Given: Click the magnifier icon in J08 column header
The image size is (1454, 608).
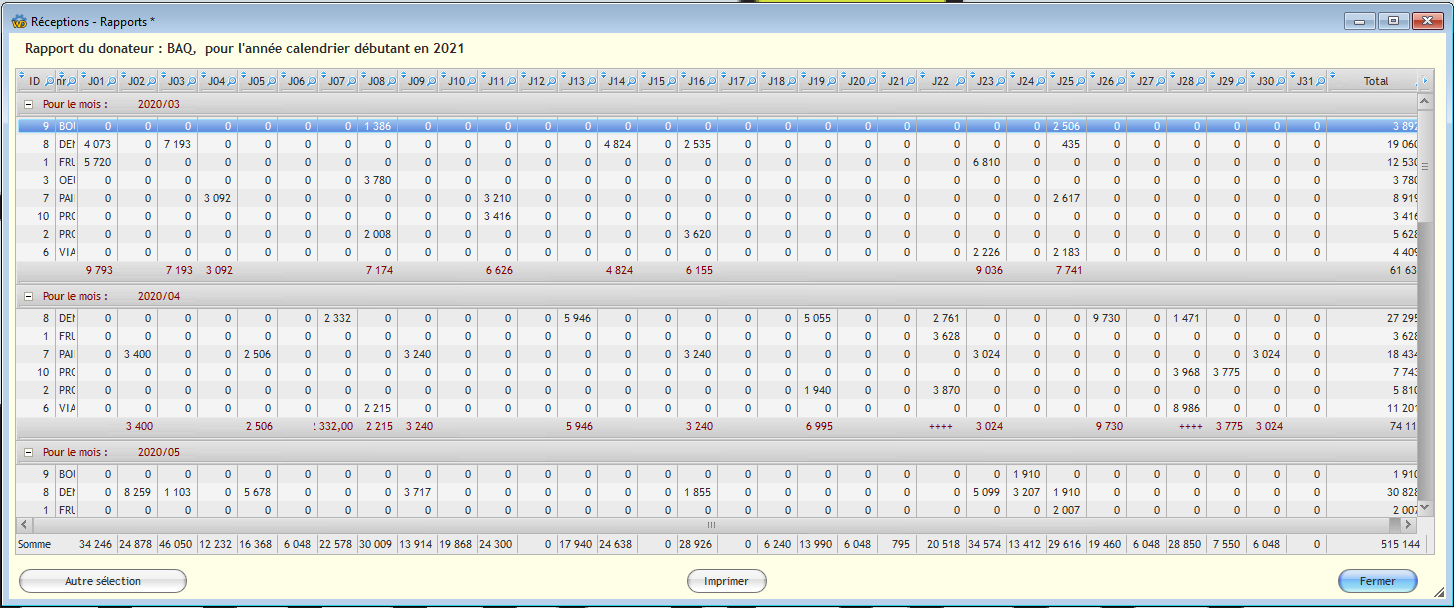Looking at the screenshot, I should pos(391,81).
